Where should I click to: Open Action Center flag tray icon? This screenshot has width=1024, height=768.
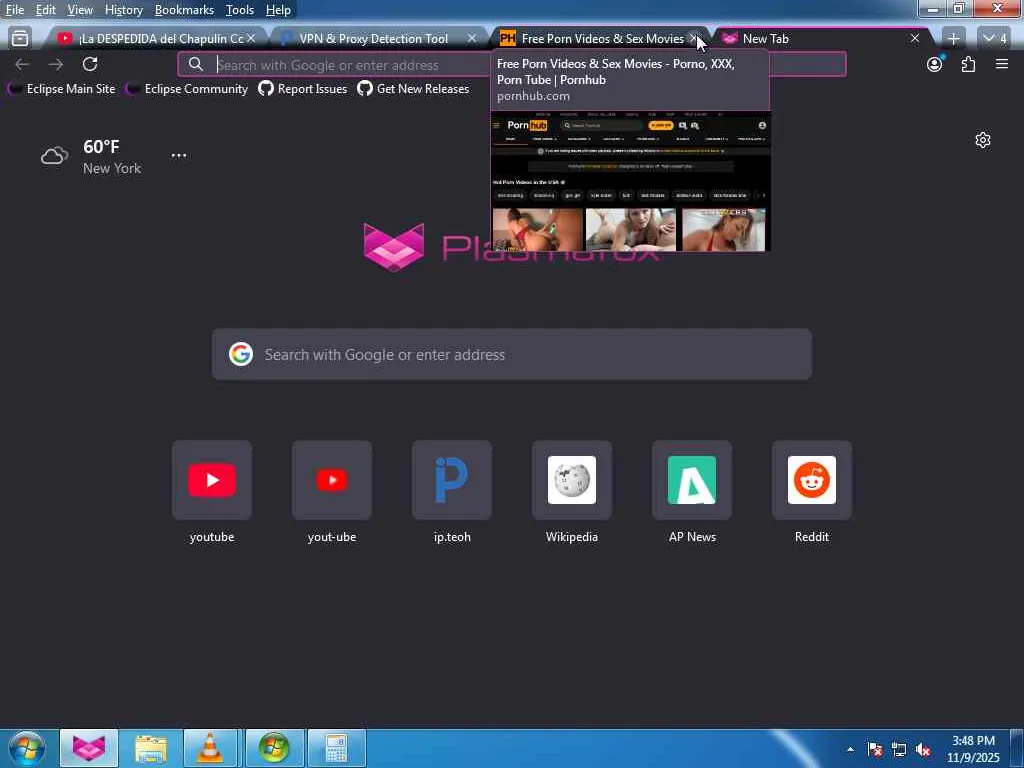875,750
